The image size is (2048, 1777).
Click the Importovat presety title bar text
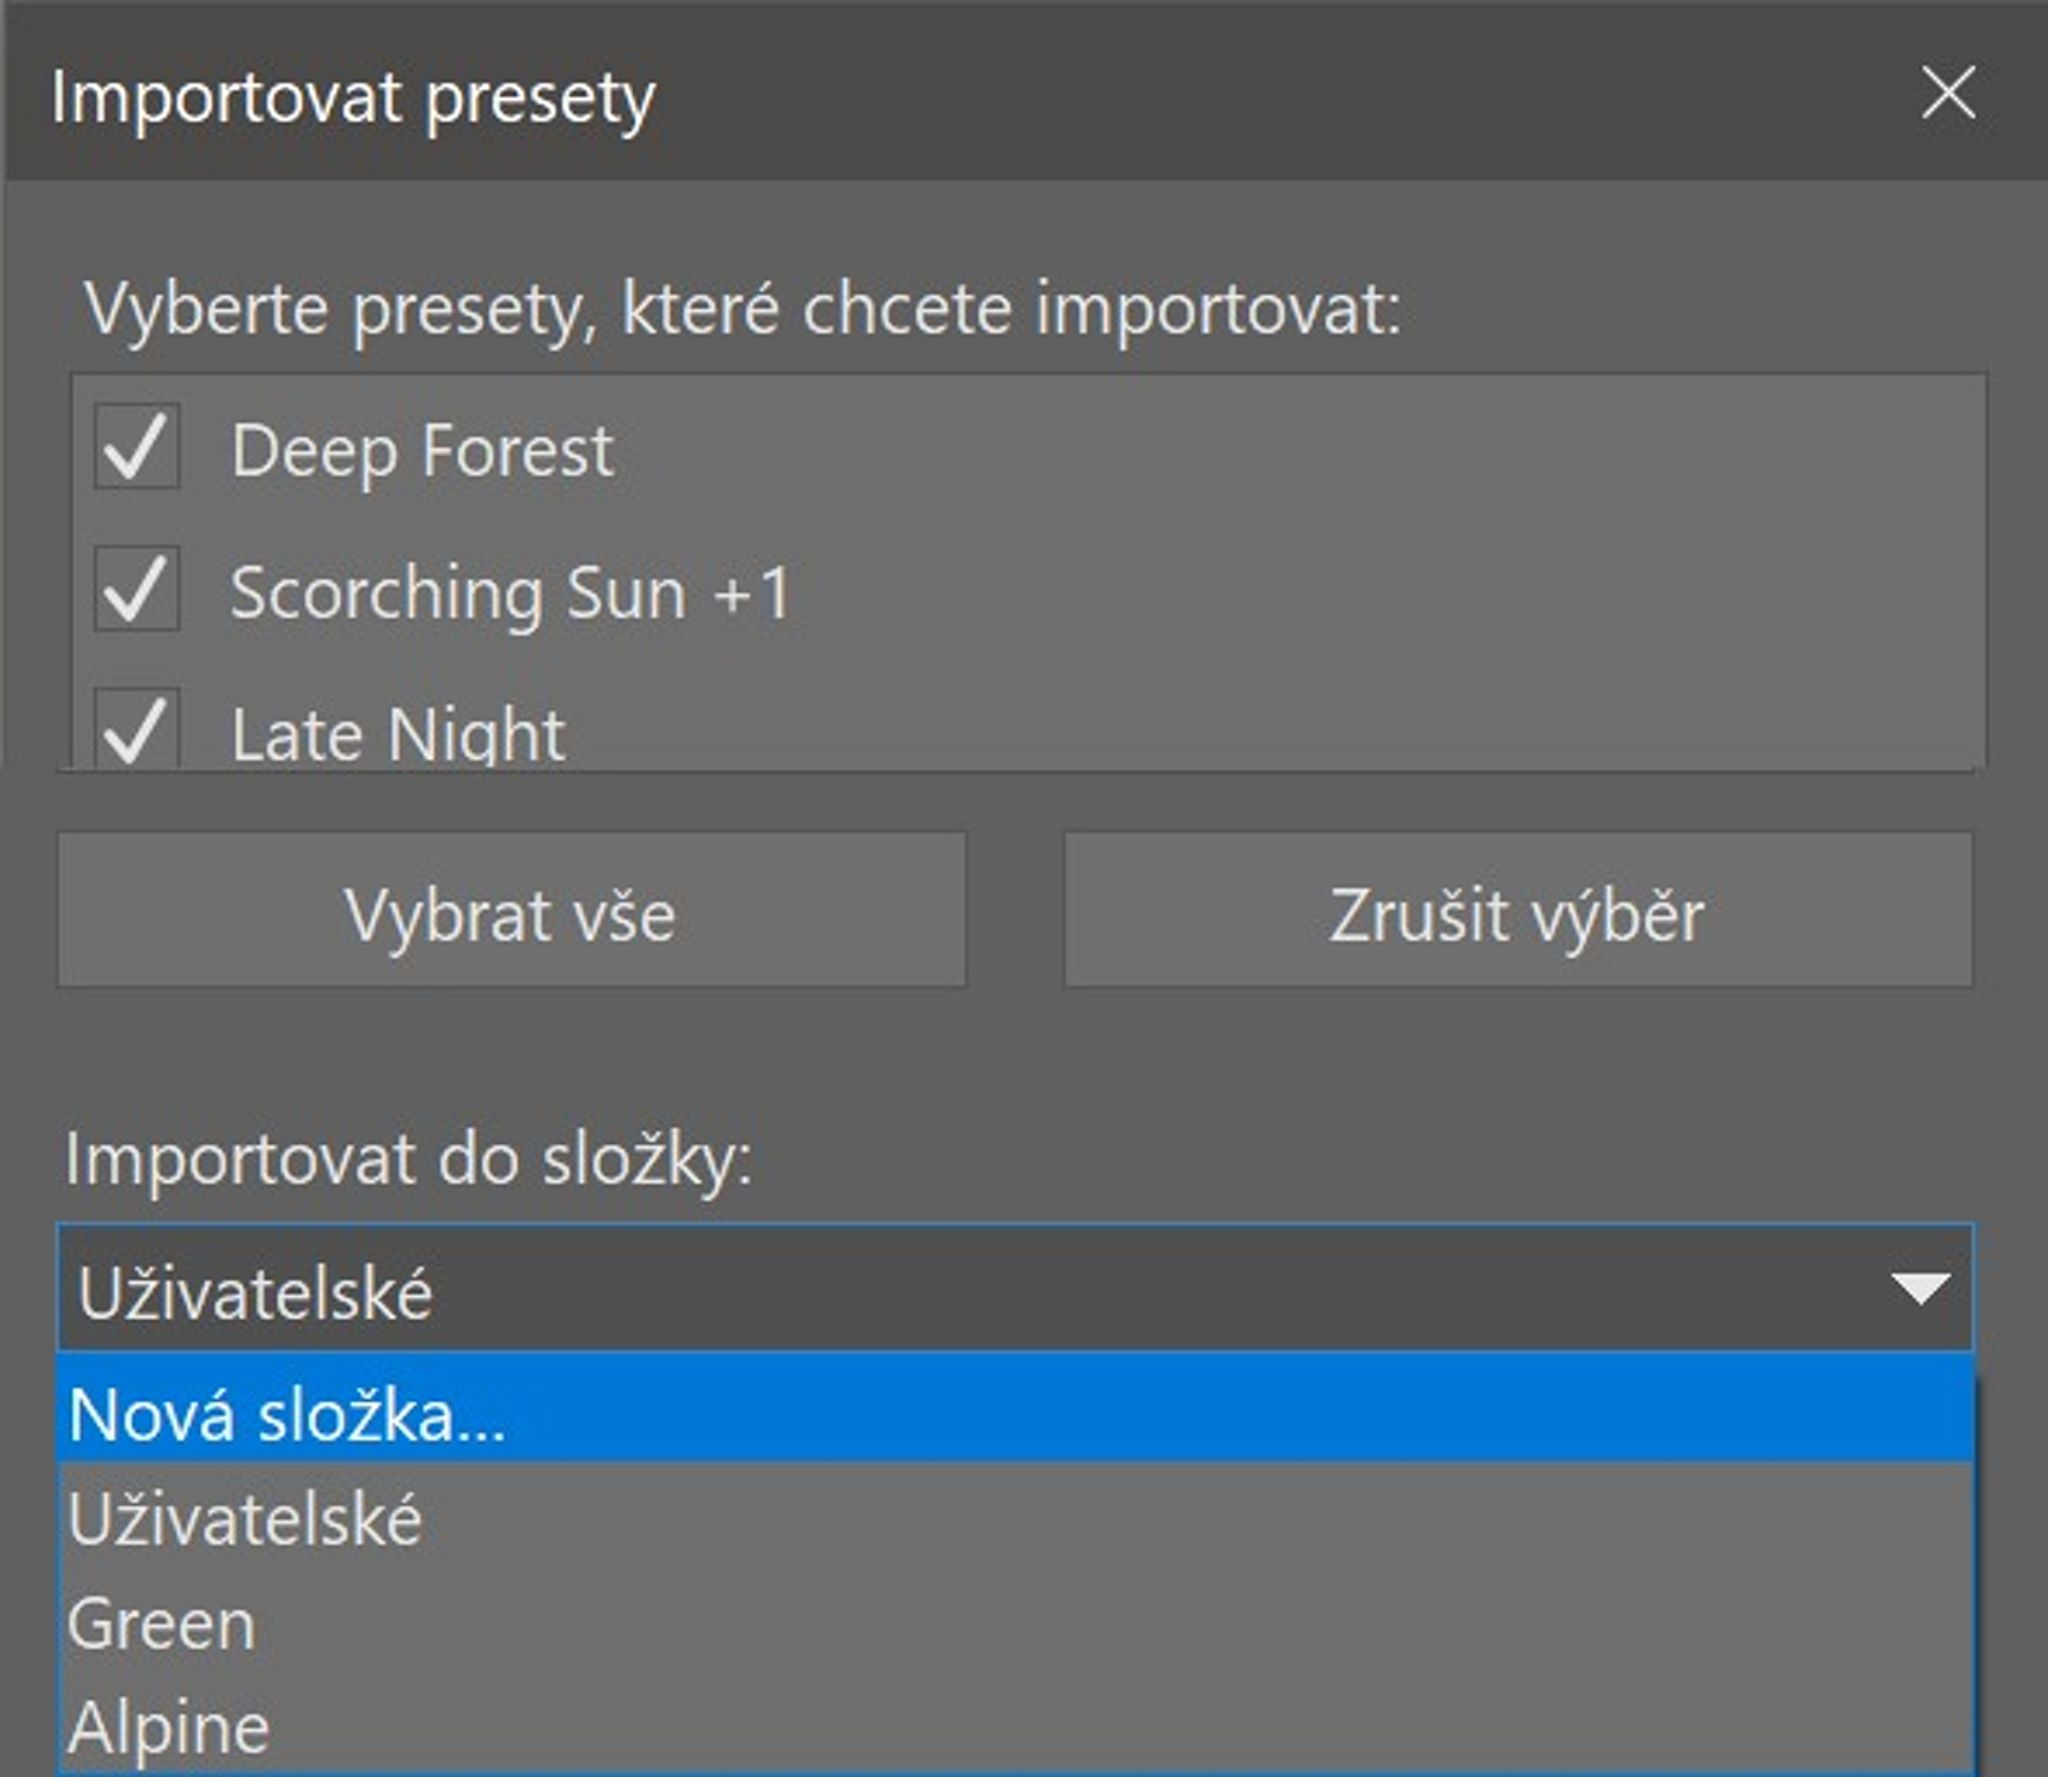353,100
